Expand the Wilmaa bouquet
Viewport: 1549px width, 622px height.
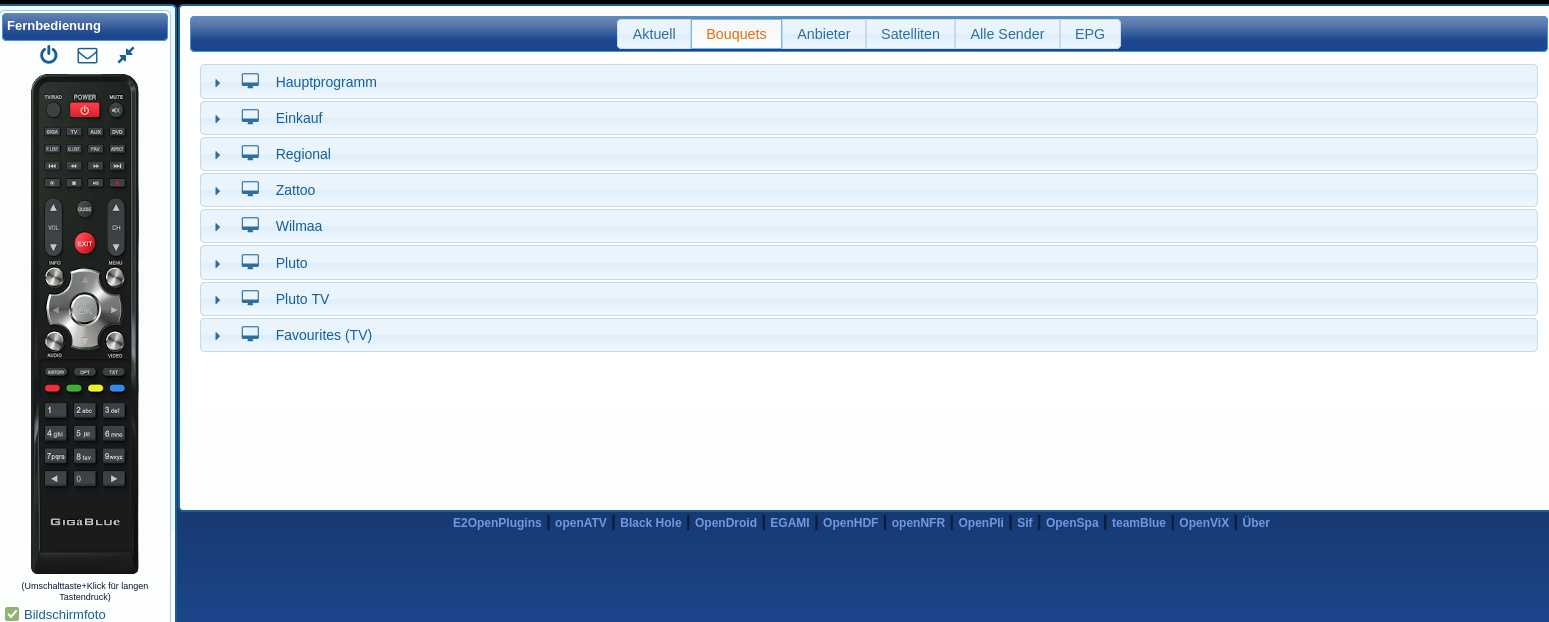point(868,226)
